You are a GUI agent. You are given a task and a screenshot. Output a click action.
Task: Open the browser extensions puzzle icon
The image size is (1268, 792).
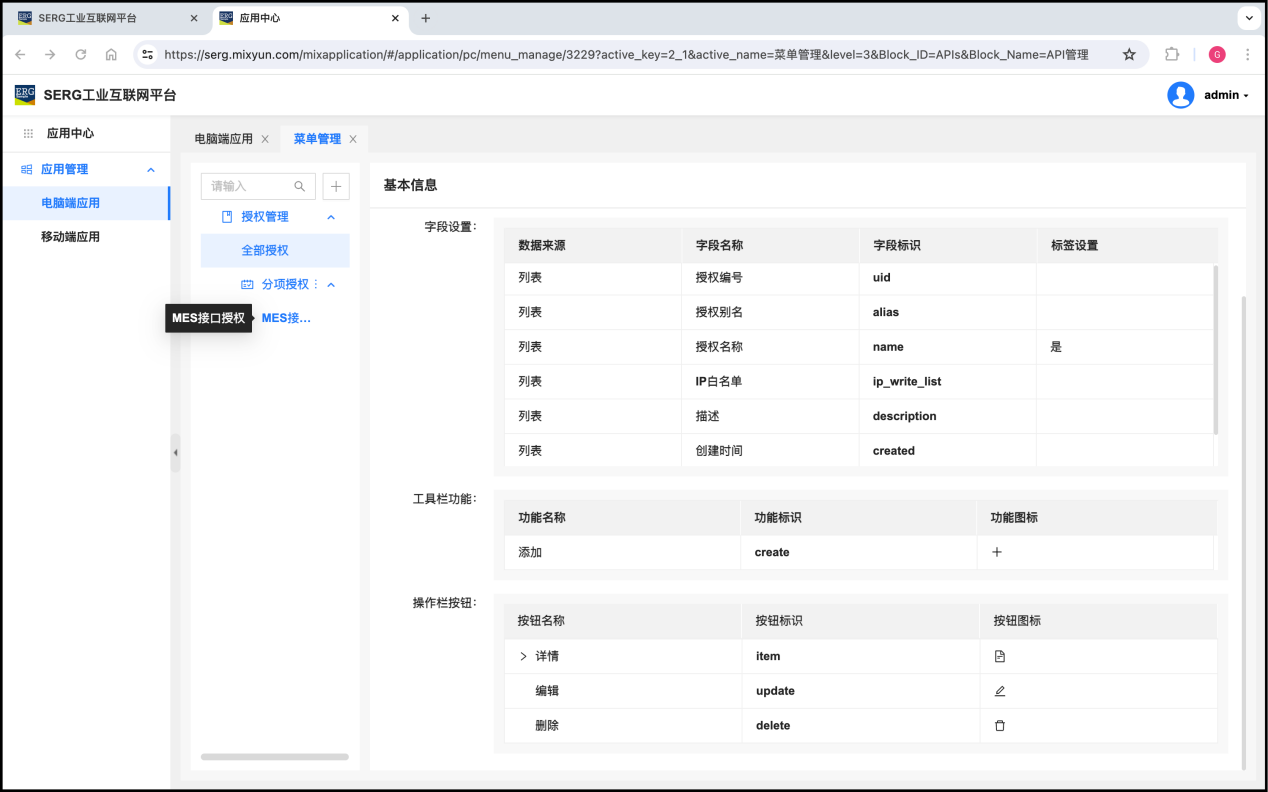[x=1172, y=54]
